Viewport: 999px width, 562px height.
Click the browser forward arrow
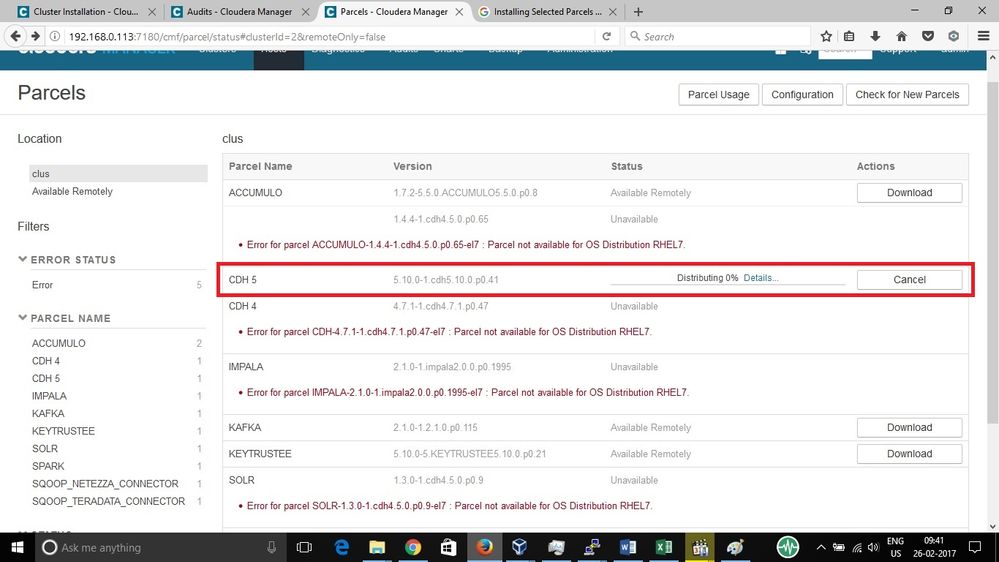pos(35,36)
